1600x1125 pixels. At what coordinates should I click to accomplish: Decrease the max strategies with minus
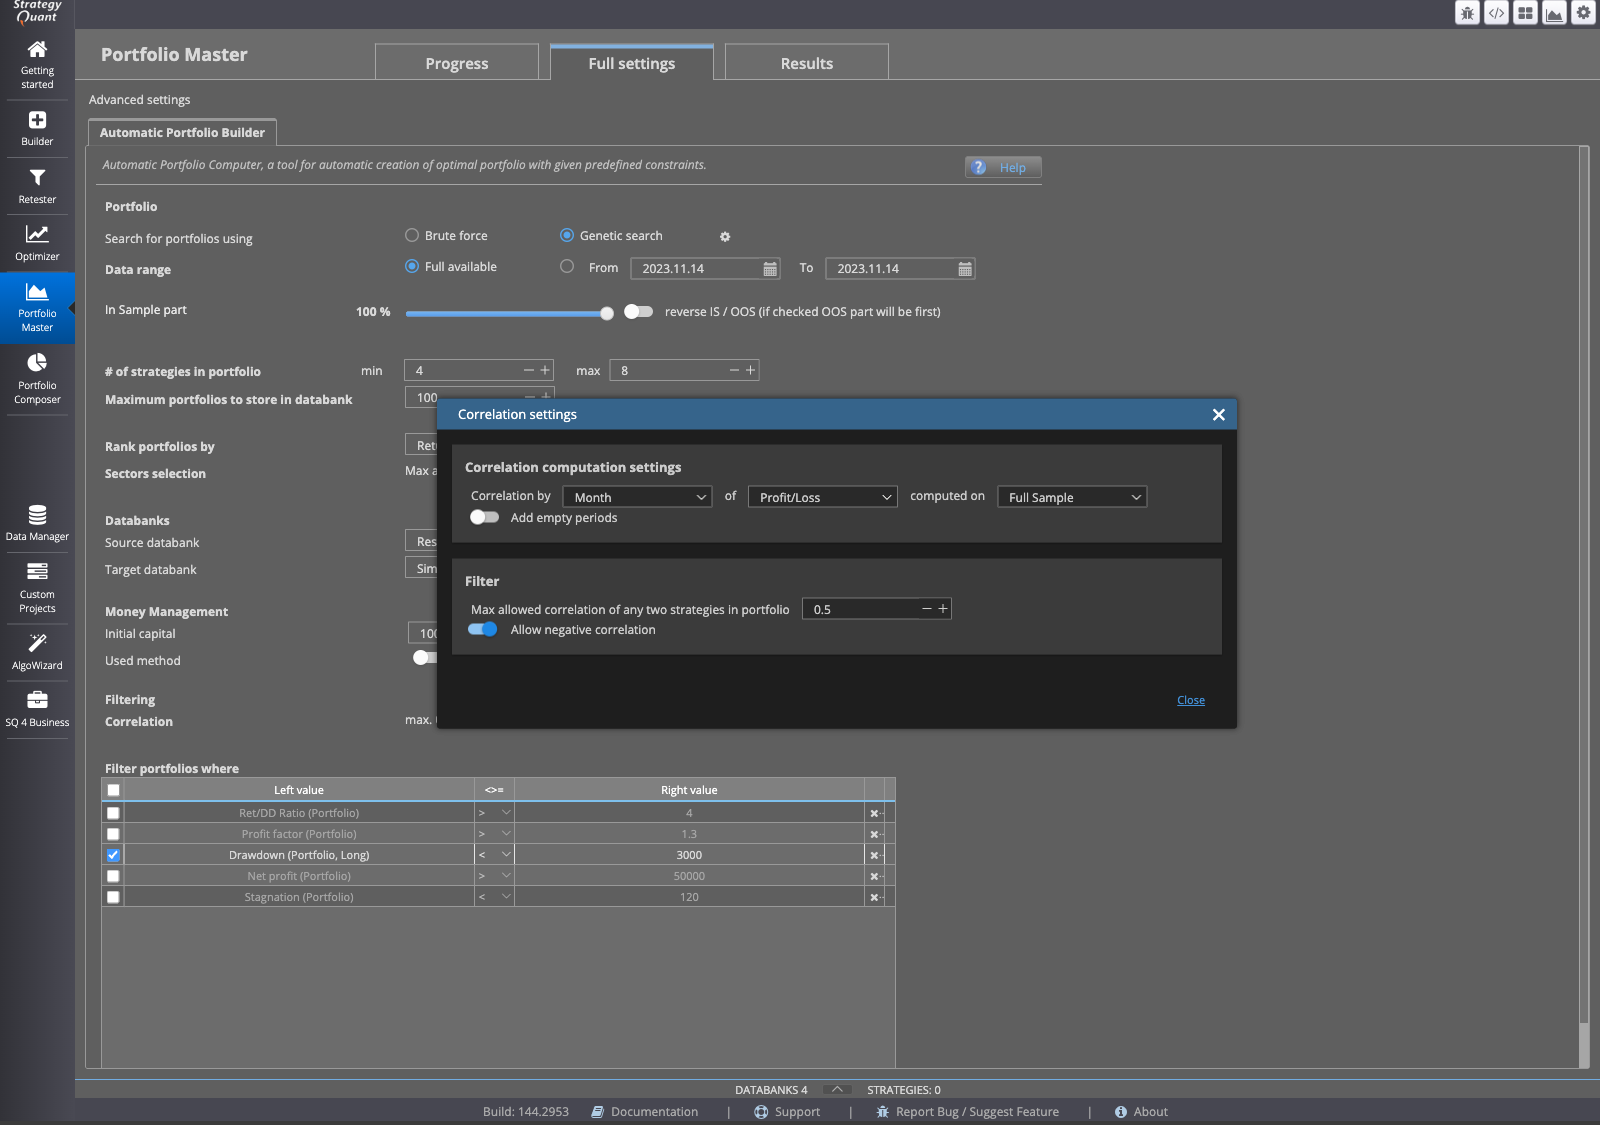pyautogui.click(x=734, y=370)
